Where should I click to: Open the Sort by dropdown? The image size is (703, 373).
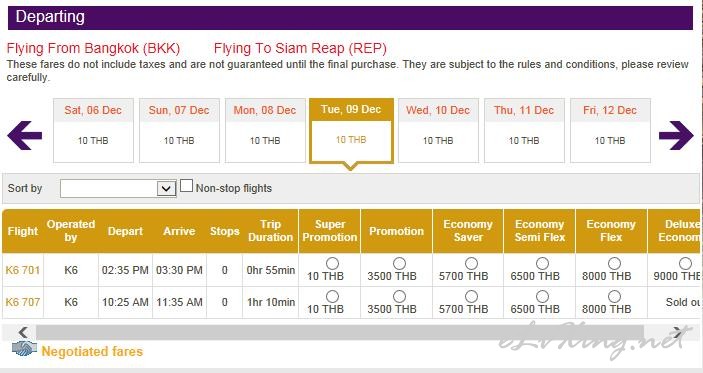(118, 188)
